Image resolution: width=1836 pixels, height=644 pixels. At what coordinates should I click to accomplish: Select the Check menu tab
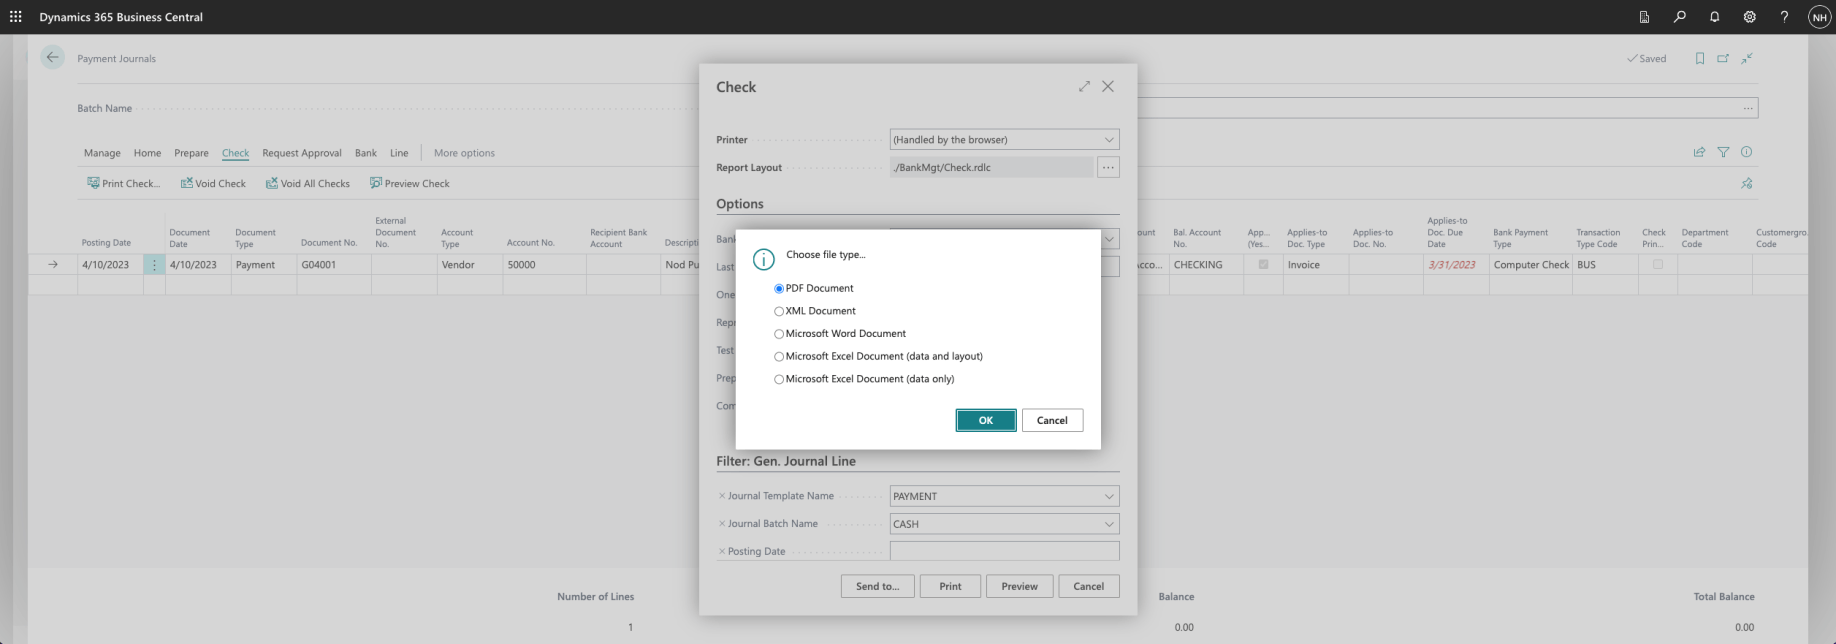coord(235,153)
